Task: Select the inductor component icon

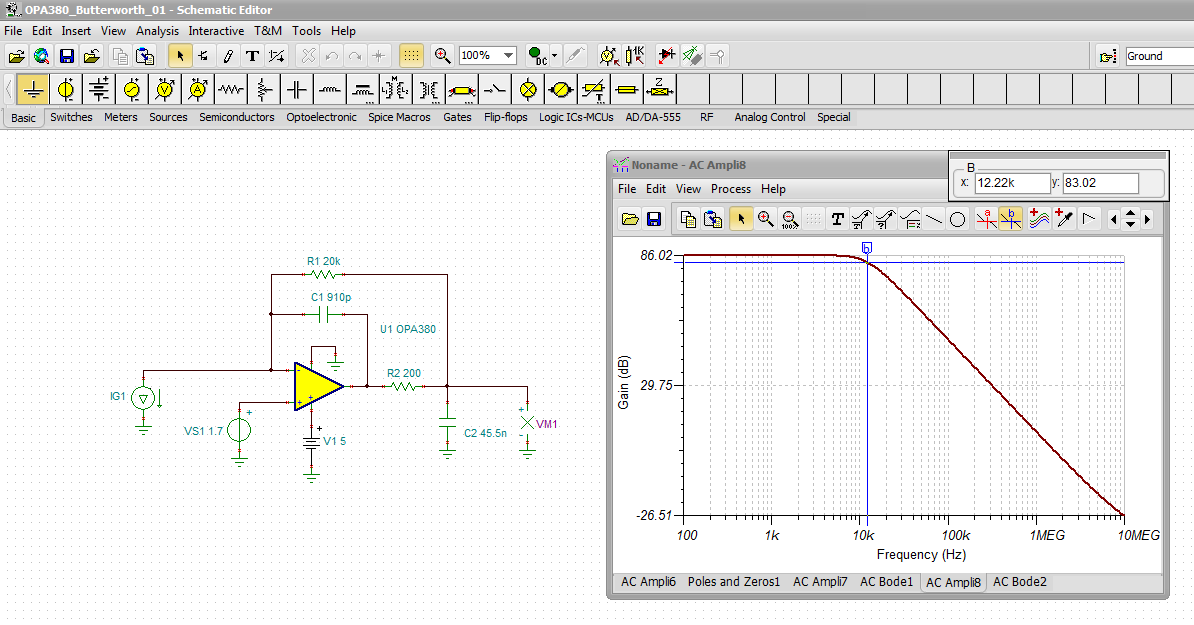Action: coord(330,90)
